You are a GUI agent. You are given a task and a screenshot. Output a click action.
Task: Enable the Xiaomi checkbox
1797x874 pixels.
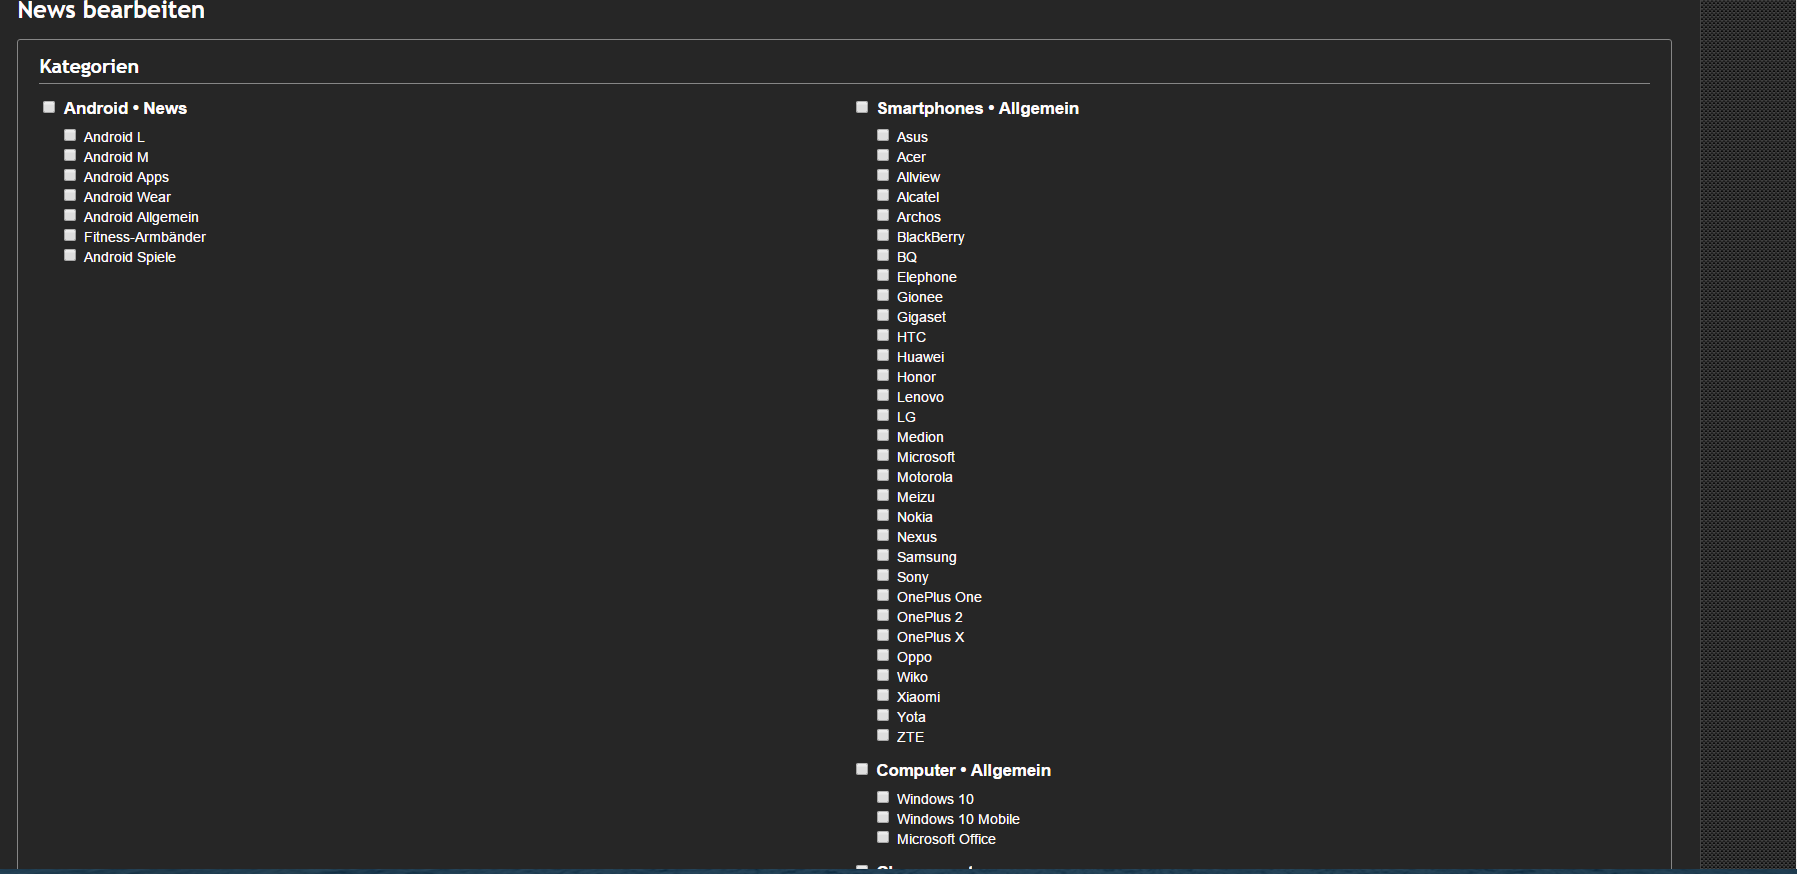coord(883,695)
